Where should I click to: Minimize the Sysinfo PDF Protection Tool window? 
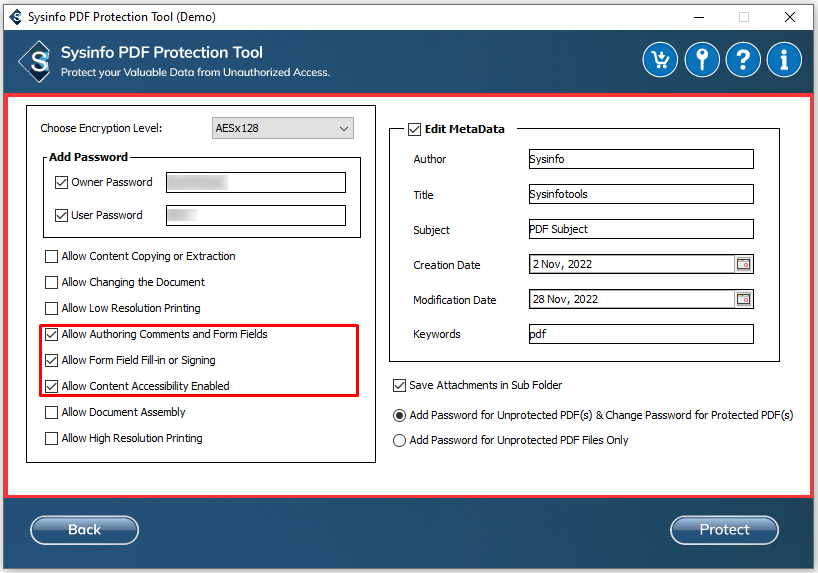pyautogui.click(x=699, y=17)
